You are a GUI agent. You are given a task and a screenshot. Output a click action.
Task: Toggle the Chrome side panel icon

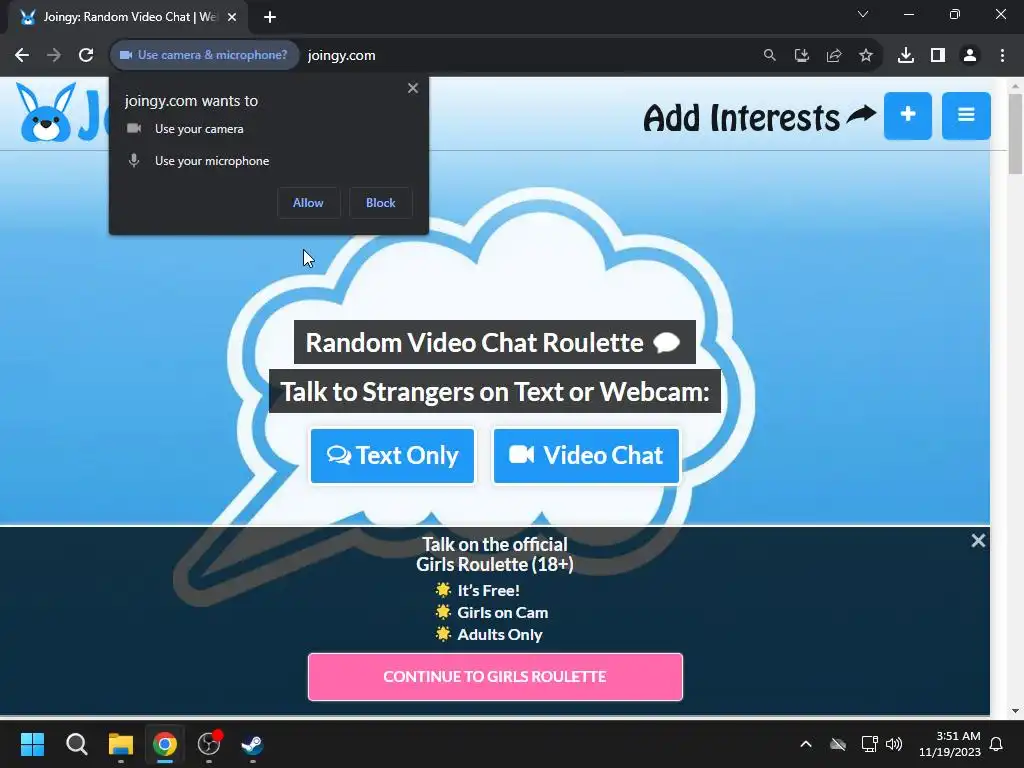tap(938, 56)
